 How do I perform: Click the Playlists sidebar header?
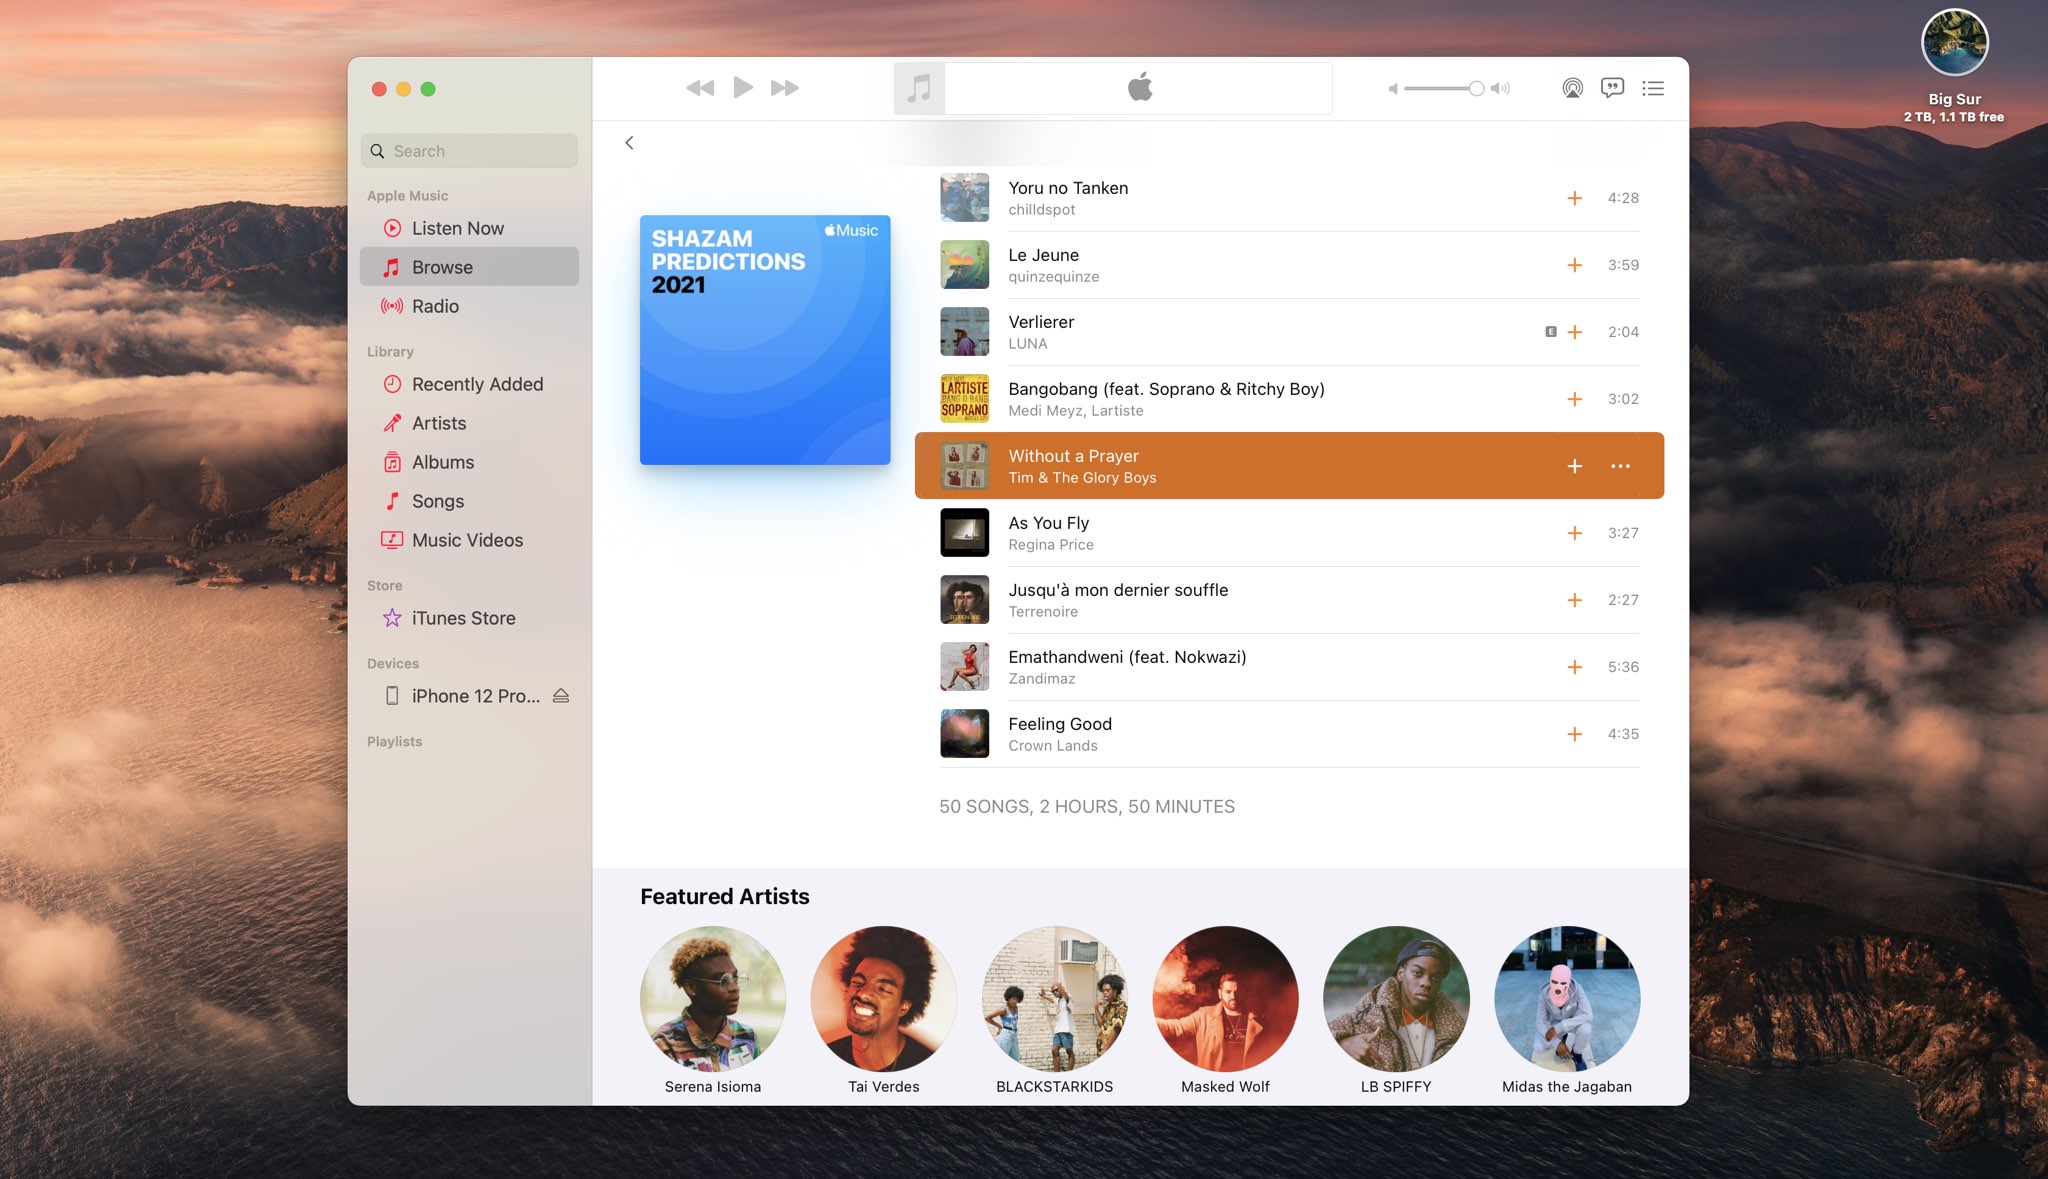coord(394,741)
